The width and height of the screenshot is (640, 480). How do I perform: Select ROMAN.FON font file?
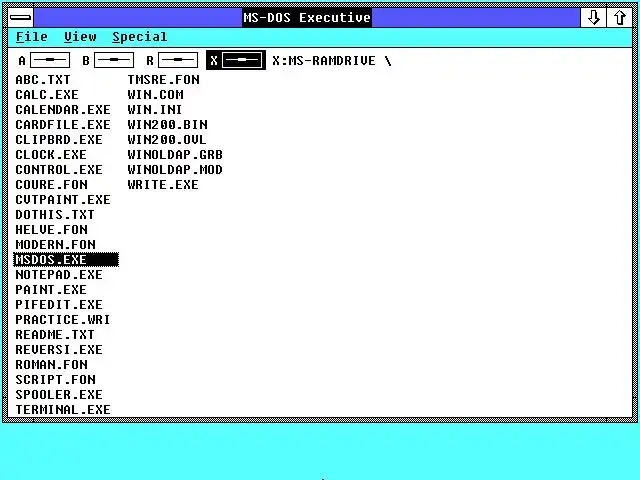point(51,364)
